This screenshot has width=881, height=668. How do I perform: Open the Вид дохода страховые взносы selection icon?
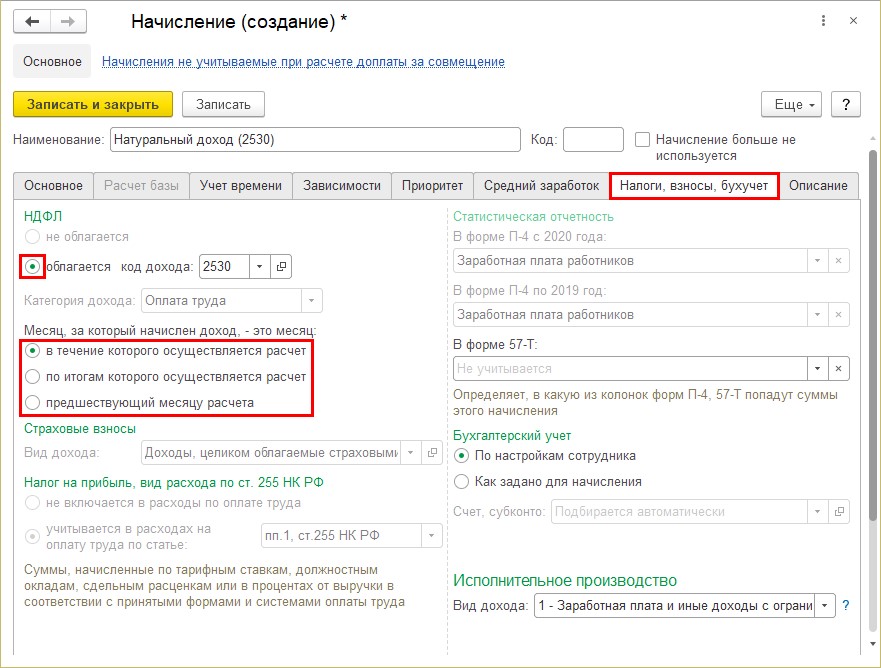[x=432, y=453]
